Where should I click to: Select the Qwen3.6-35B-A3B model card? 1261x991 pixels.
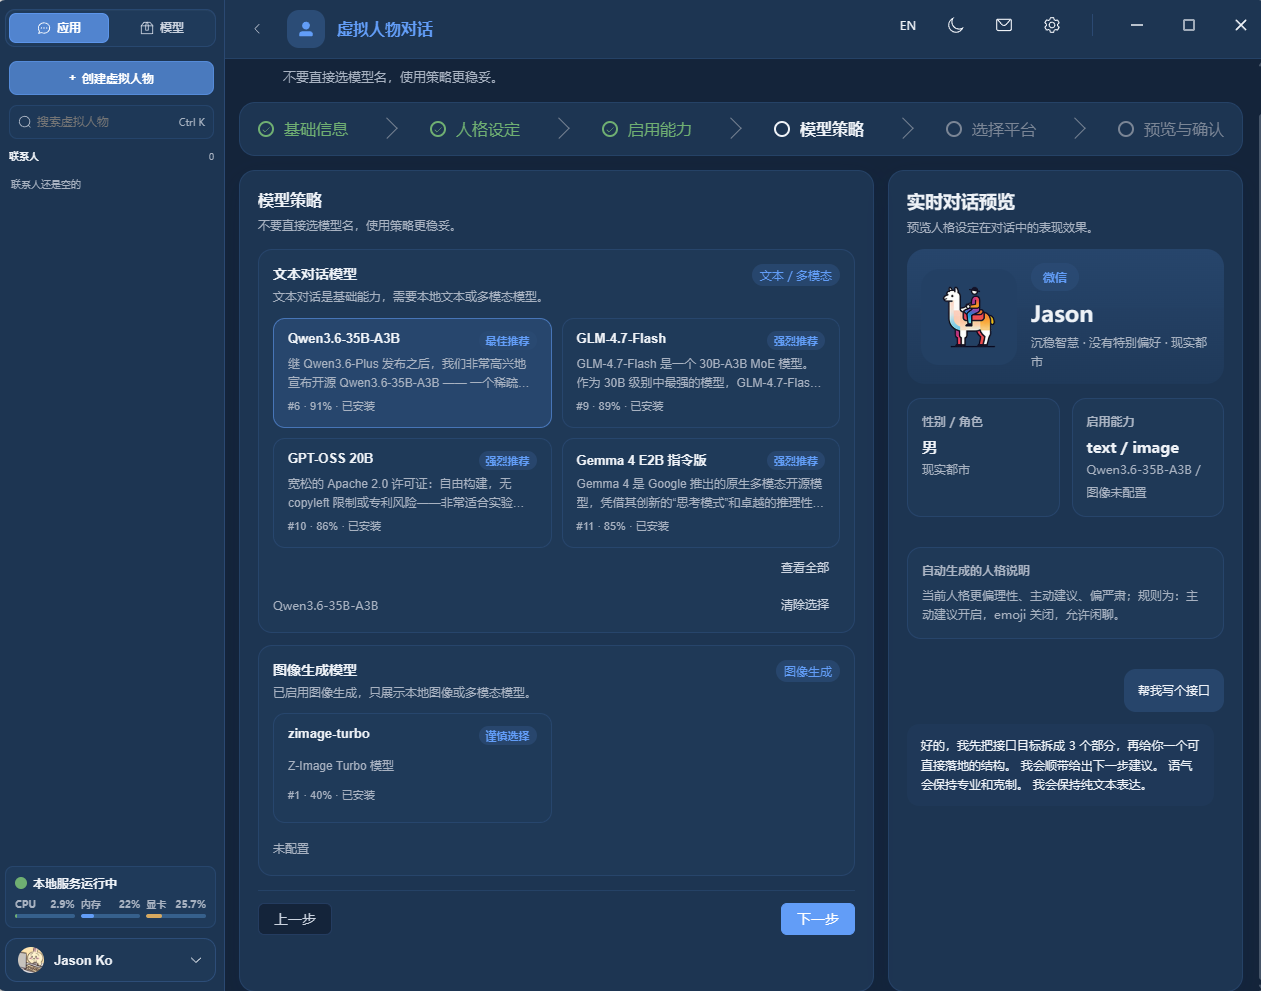tap(412, 373)
